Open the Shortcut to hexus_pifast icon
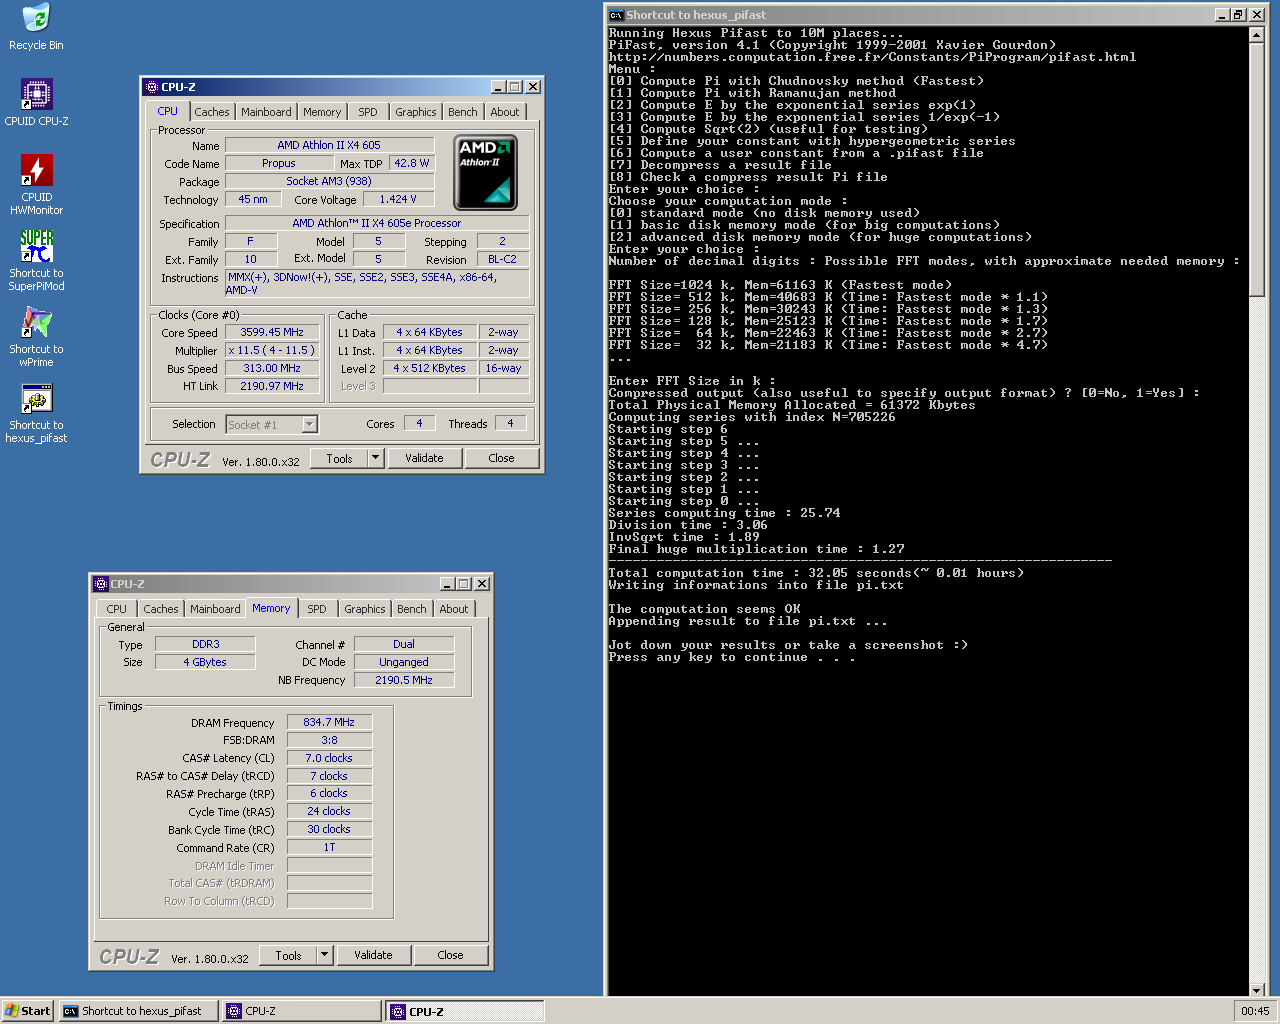The width and height of the screenshot is (1280, 1024). click(x=36, y=413)
